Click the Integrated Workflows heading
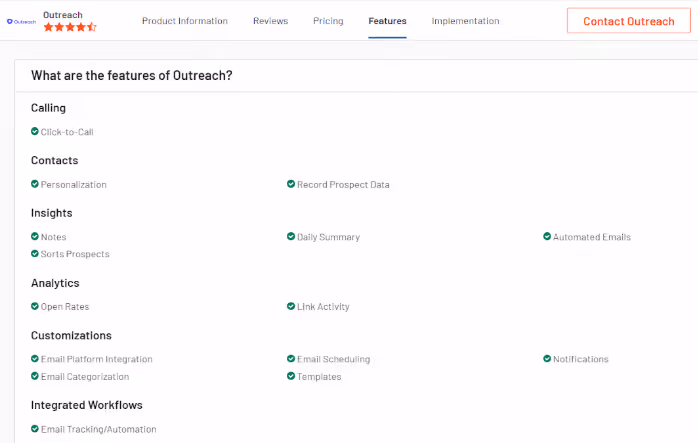 87,405
